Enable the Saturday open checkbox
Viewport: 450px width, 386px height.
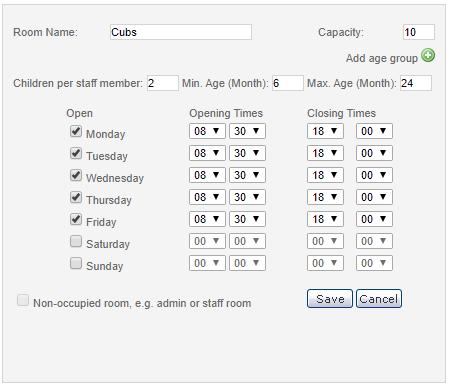coord(76,241)
